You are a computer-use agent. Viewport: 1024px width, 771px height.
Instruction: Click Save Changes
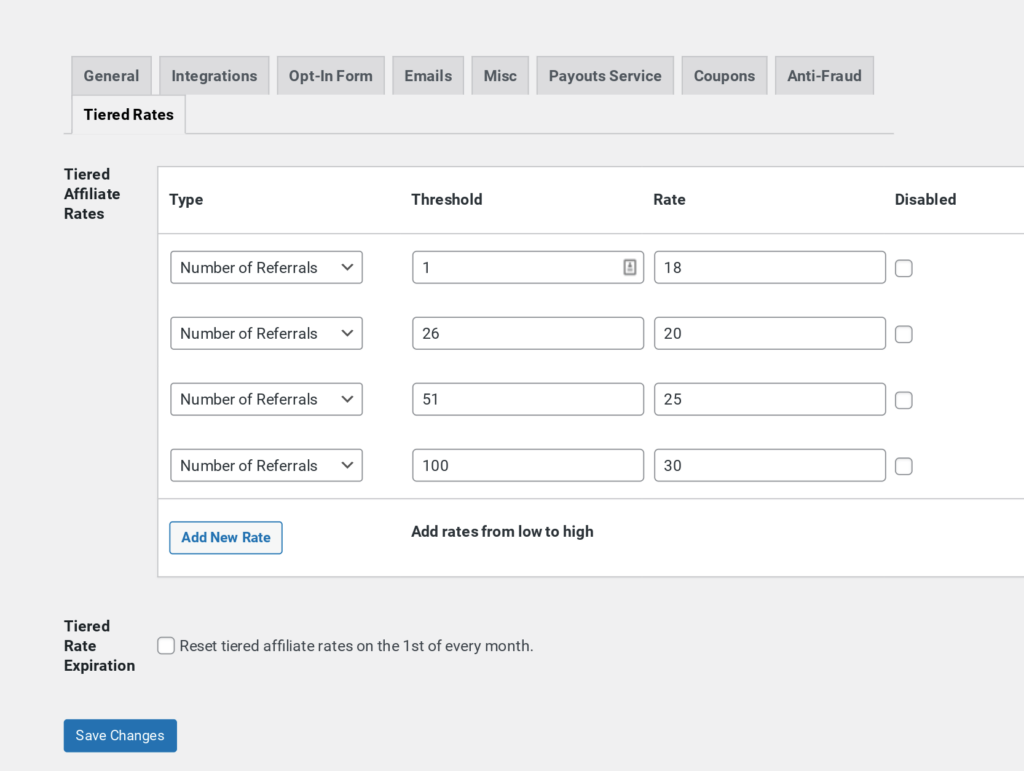(120, 736)
